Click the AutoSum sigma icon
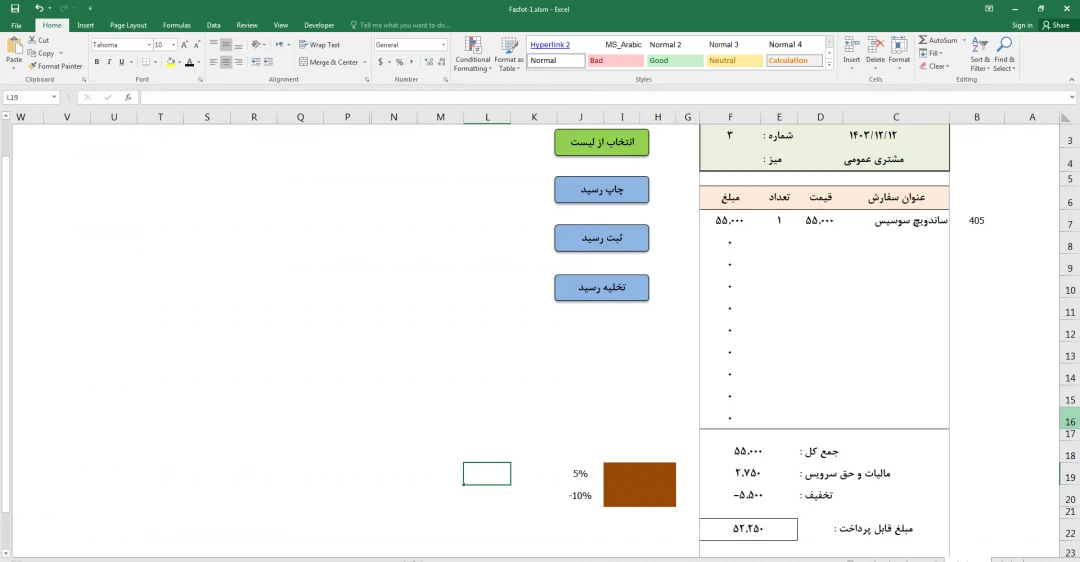Viewport: 1080px width, 562px height. (x=923, y=40)
